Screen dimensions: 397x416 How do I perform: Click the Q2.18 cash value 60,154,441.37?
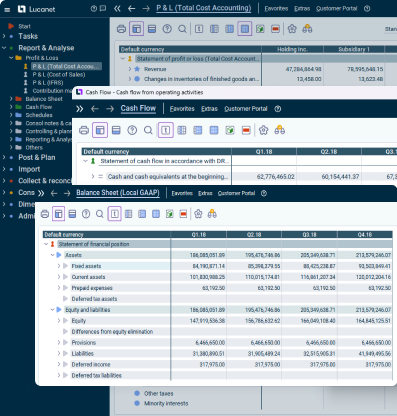click(340, 177)
